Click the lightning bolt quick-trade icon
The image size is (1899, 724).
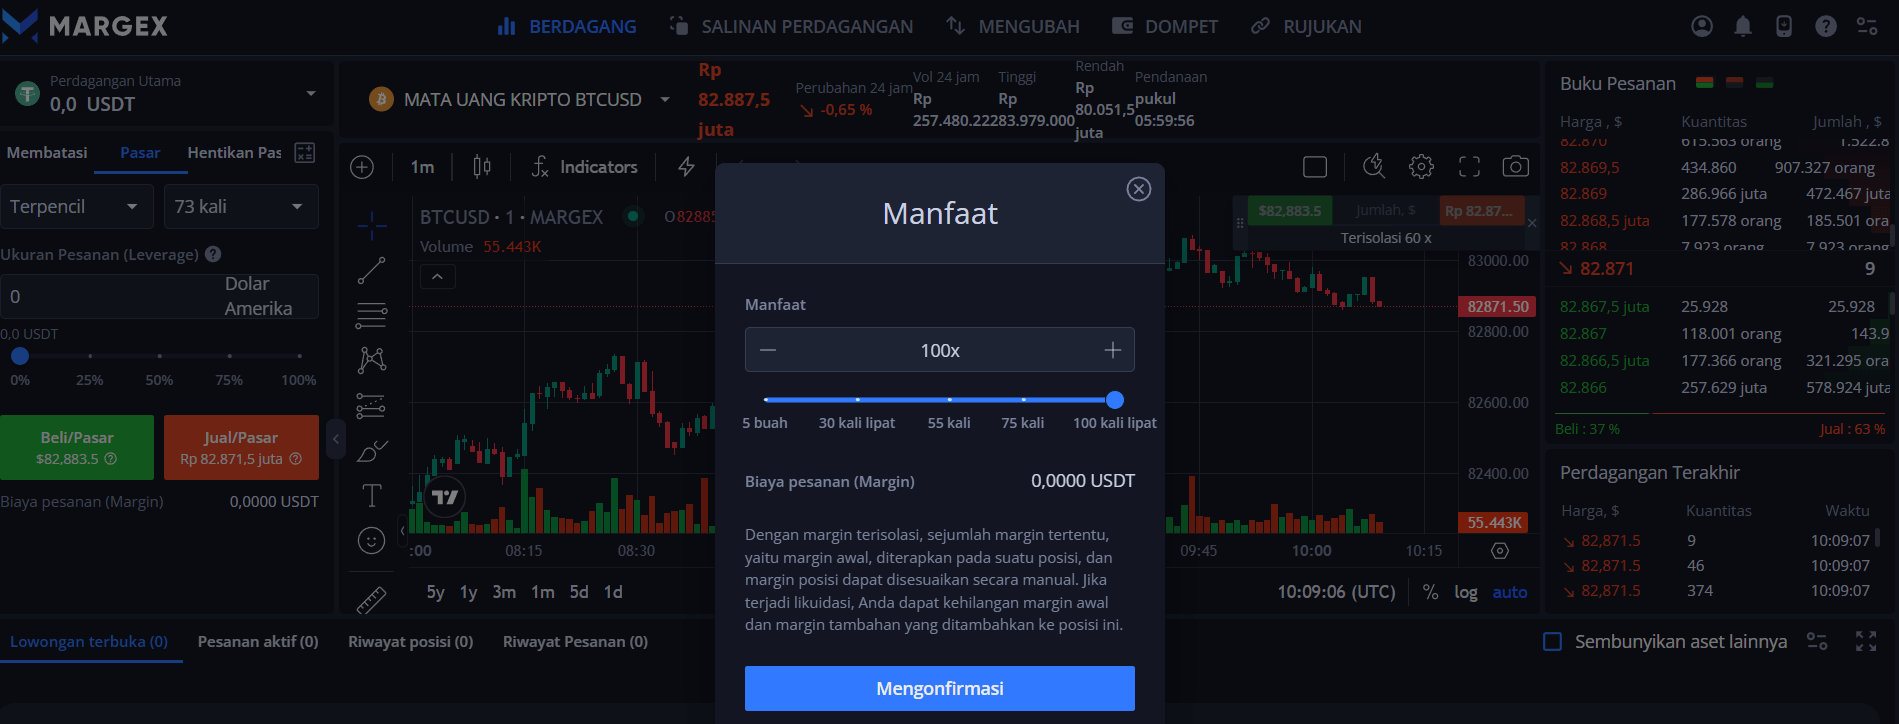686,167
